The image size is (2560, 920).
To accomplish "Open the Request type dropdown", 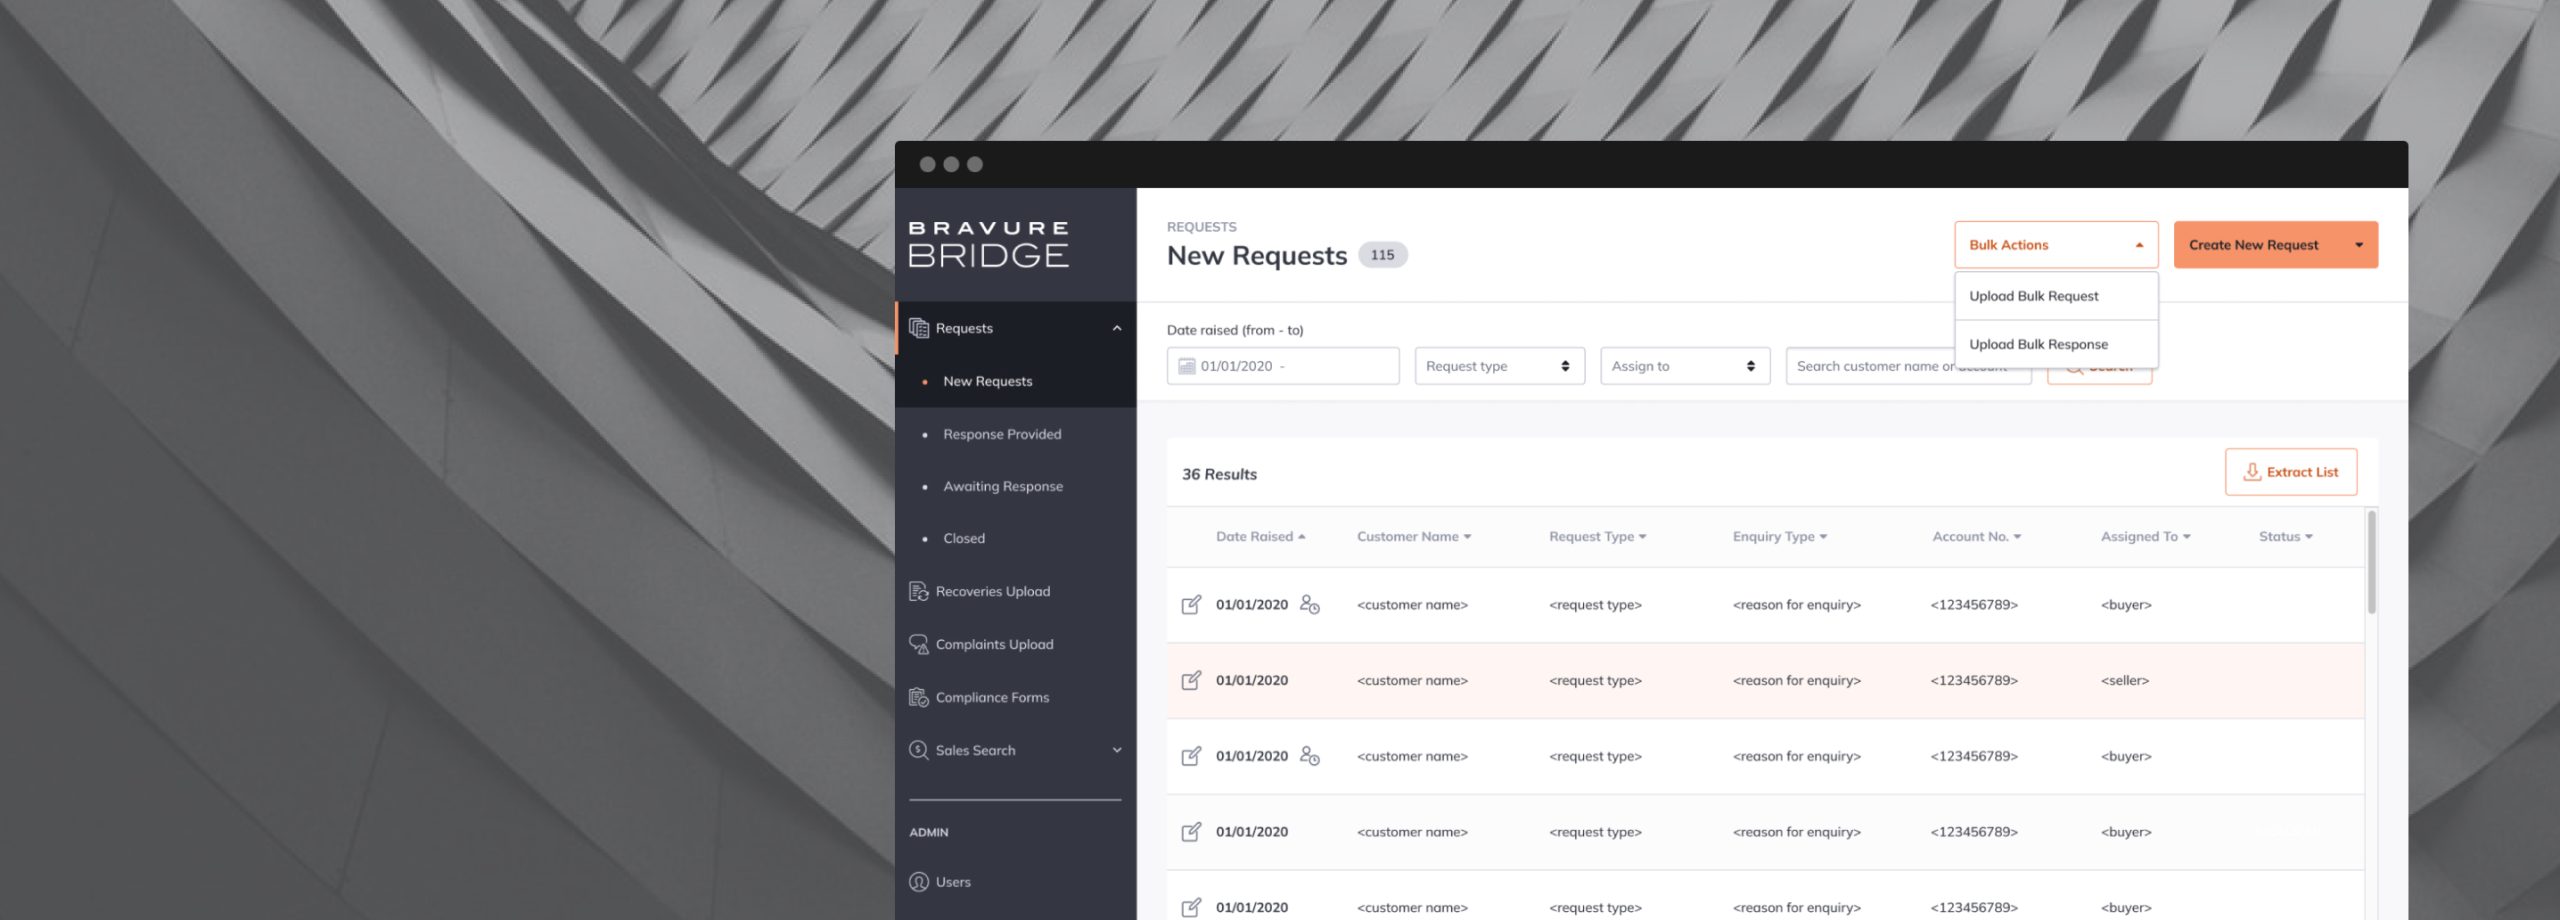I will (1499, 366).
